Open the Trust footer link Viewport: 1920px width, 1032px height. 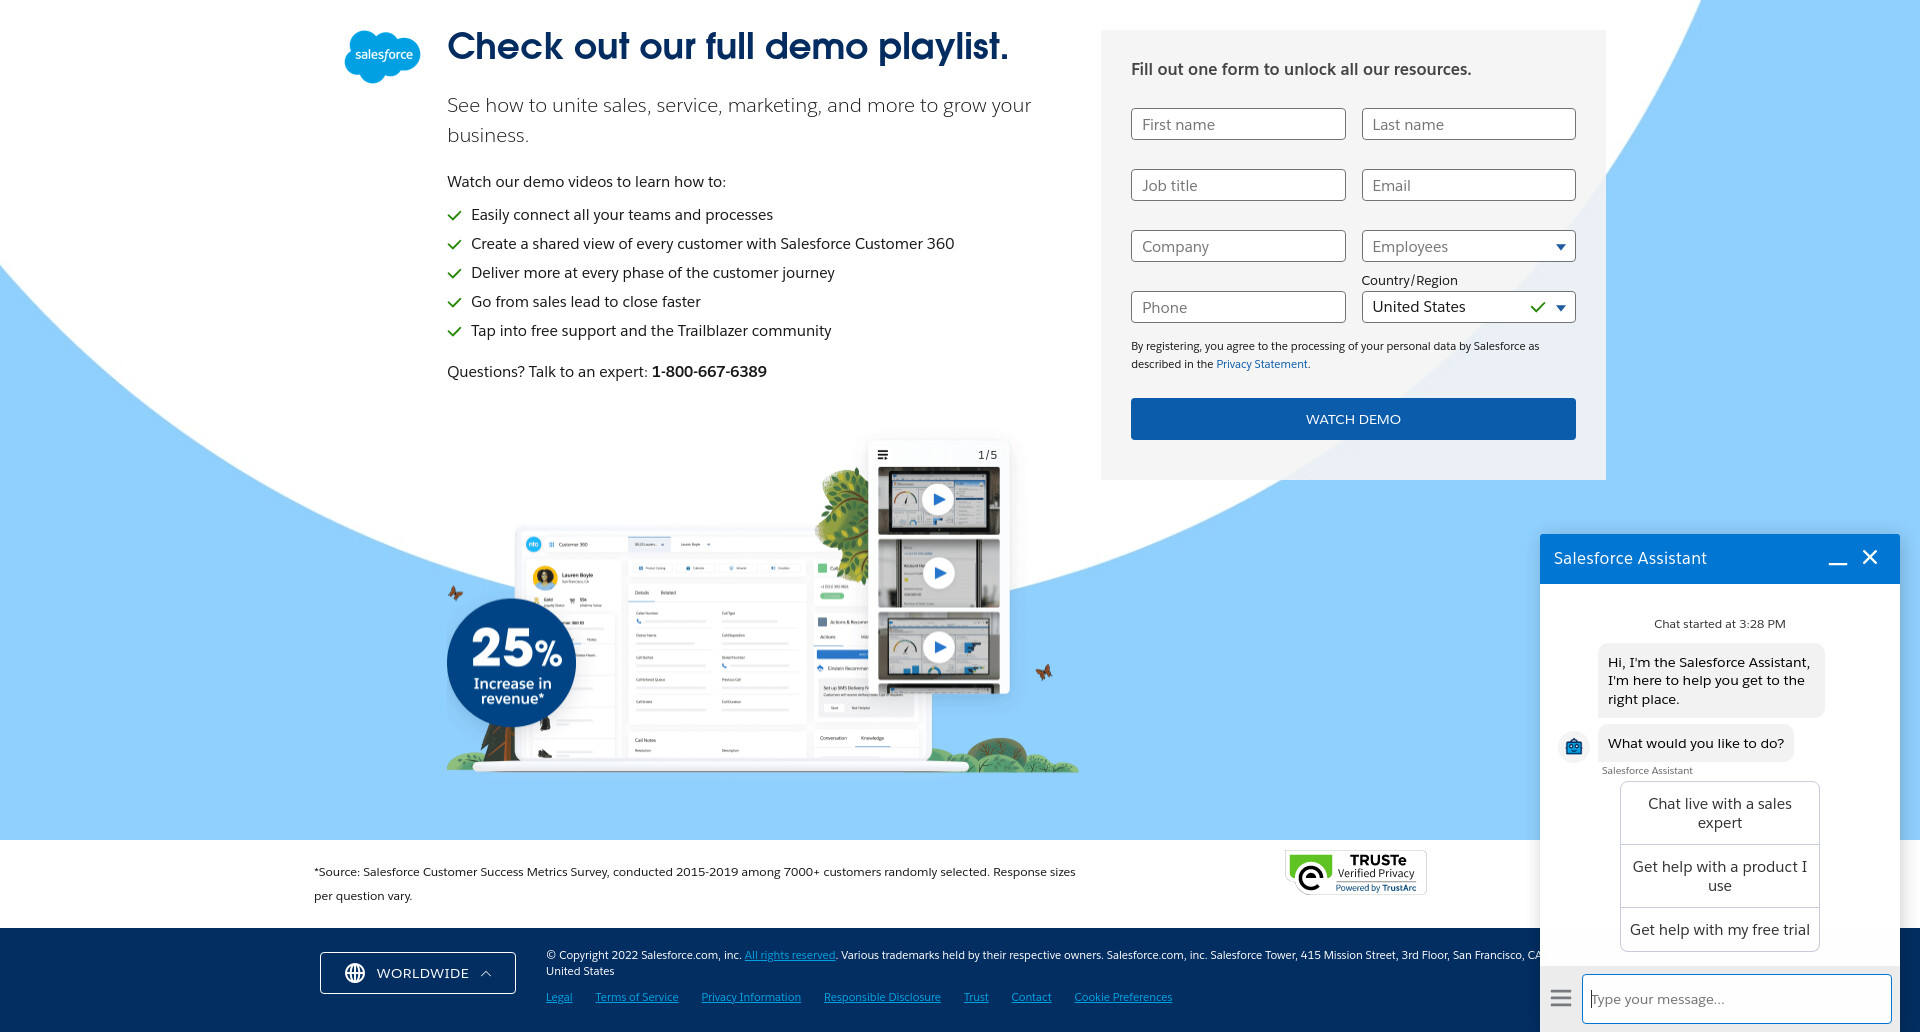(976, 997)
